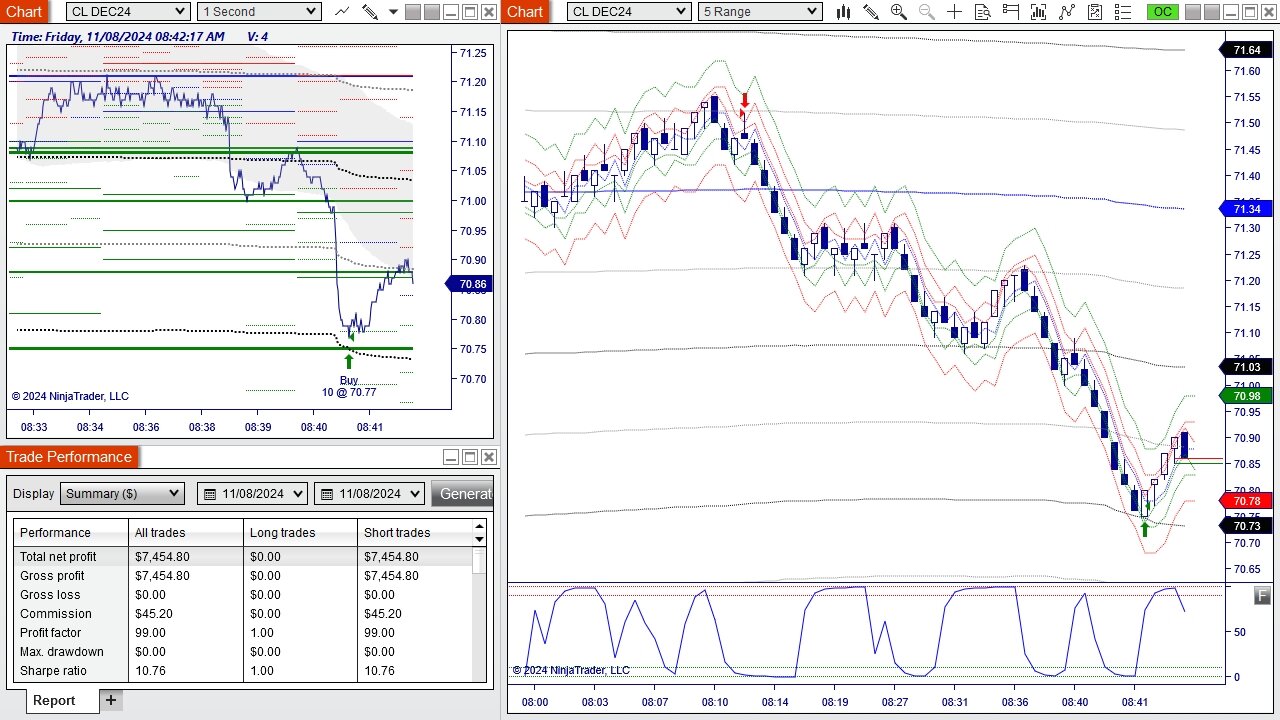Open the 1 Second interval dropdown
1280x720 pixels.
coord(259,12)
